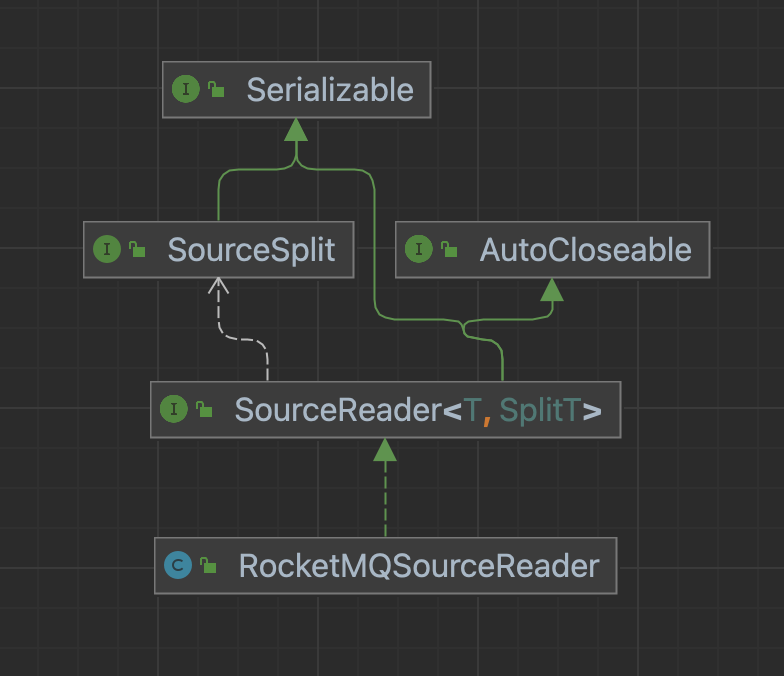
Task: Click the class icon on RocketMQSourceReader
Action: click(178, 566)
